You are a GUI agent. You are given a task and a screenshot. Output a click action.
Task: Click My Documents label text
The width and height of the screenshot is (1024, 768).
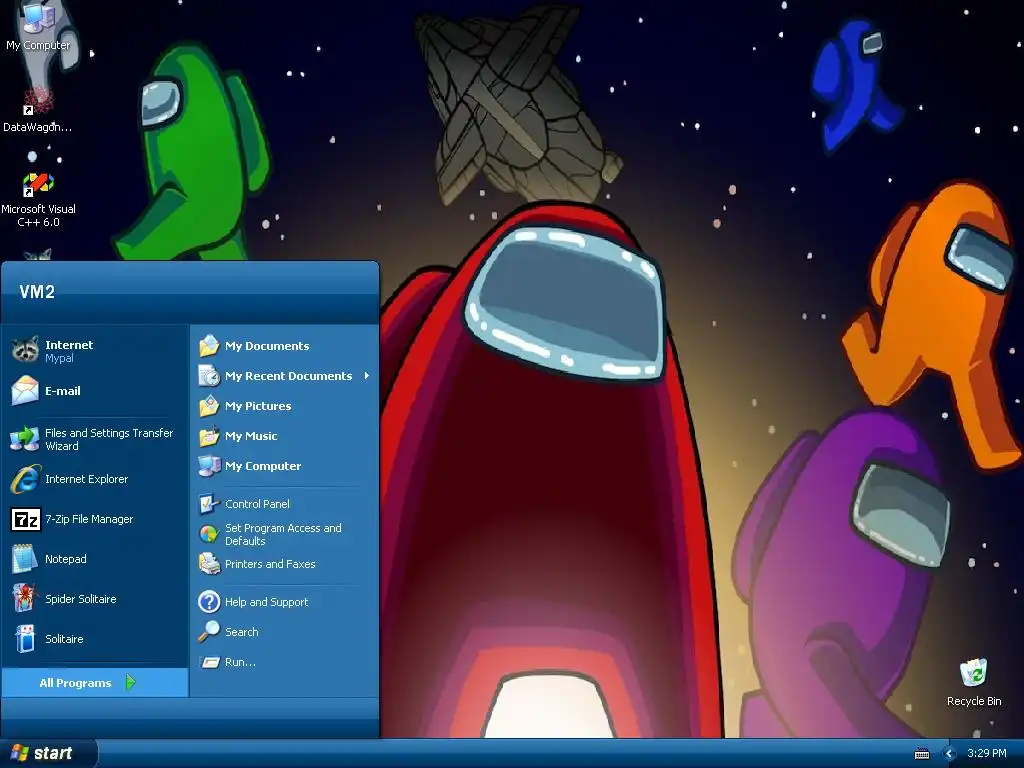pos(267,346)
